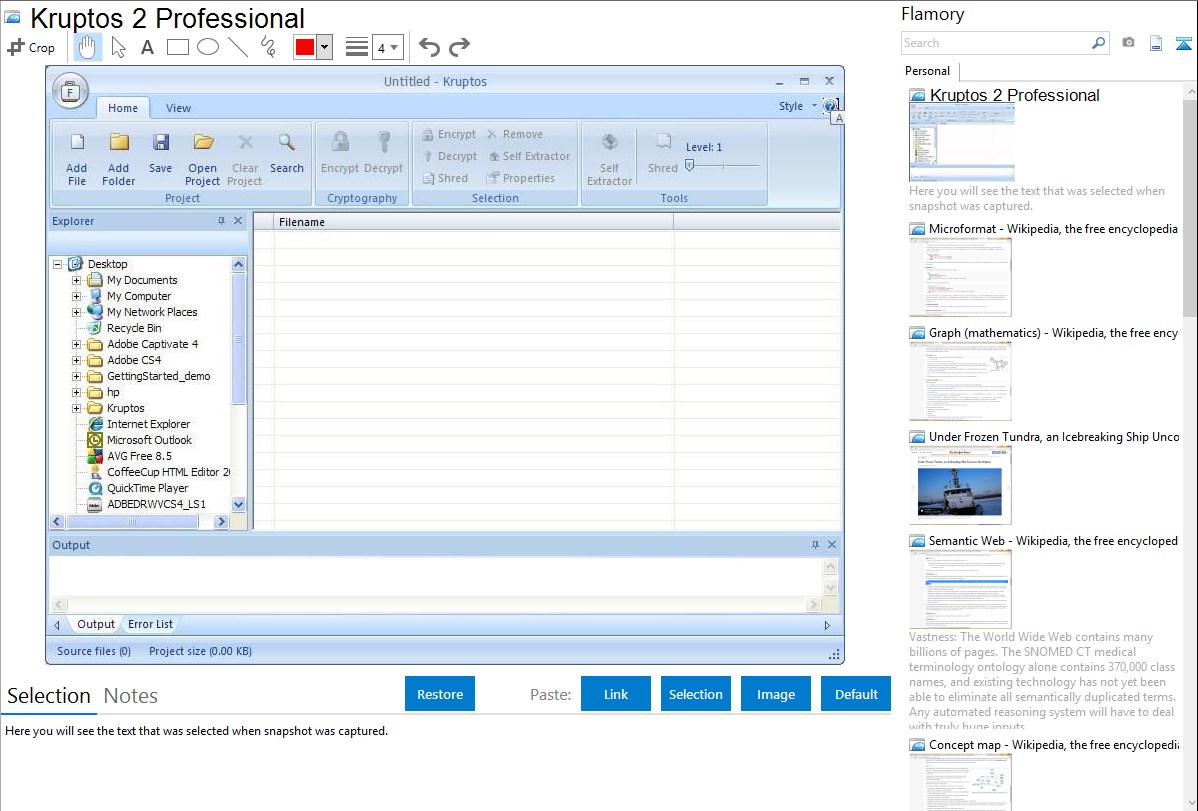This screenshot has width=1198, height=811.
Task: Click the Add File icon
Action: click(76, 142)
